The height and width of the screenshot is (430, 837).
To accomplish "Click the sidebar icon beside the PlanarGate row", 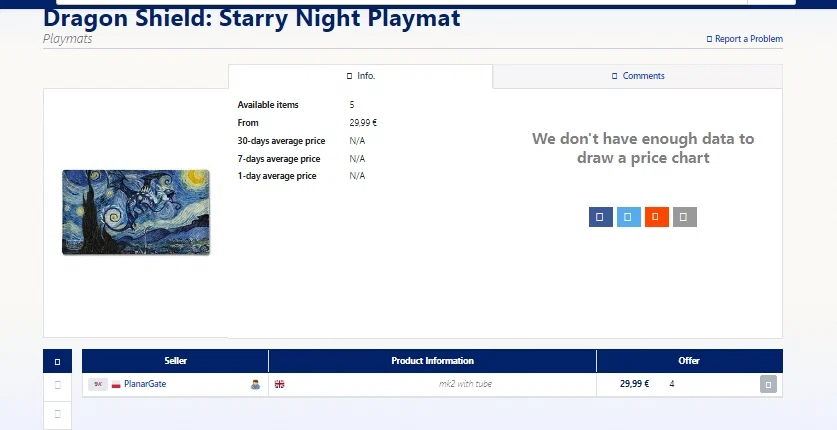I will tap(58, 385).
